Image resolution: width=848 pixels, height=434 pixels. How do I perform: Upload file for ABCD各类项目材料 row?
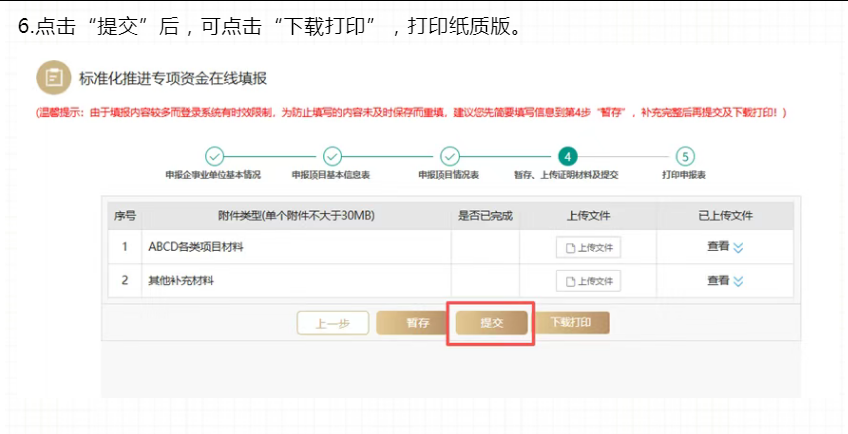(x=588, y=247)
